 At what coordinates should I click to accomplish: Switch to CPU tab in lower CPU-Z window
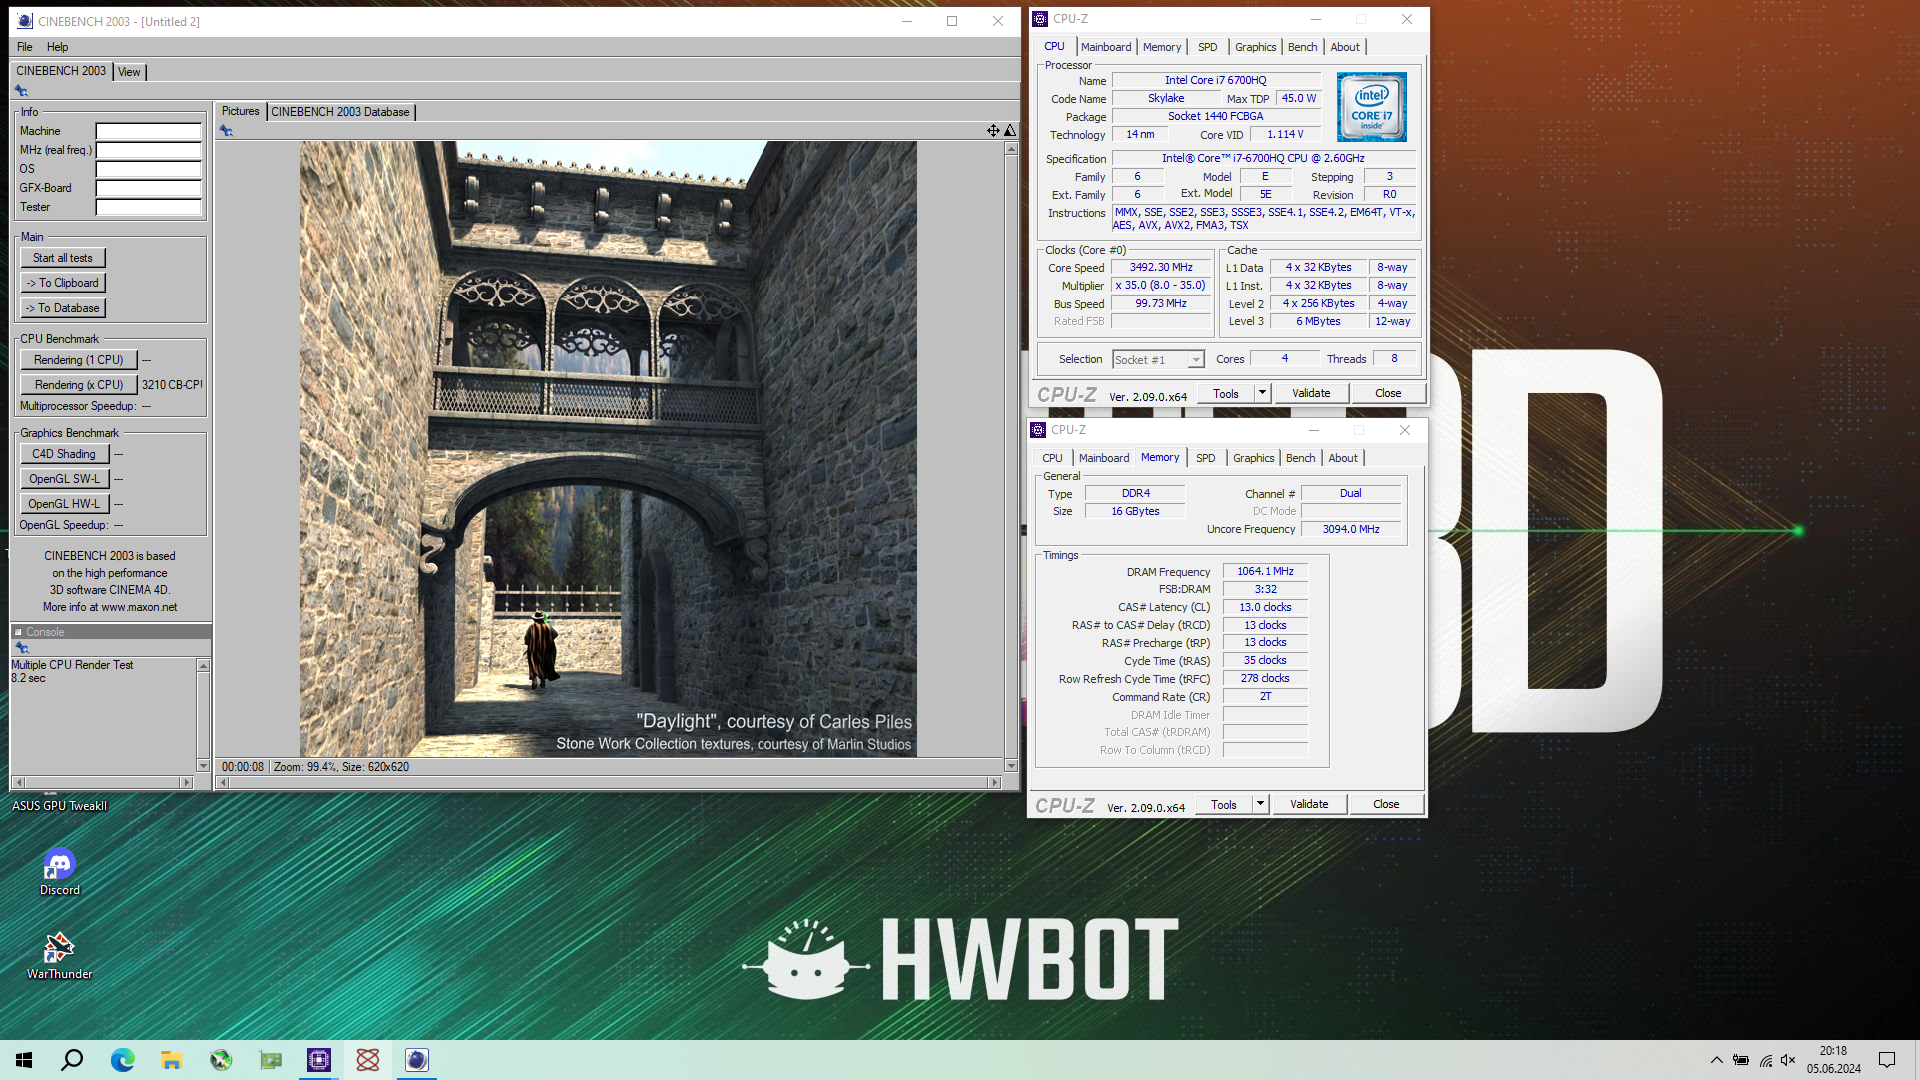pos(1052,458)
